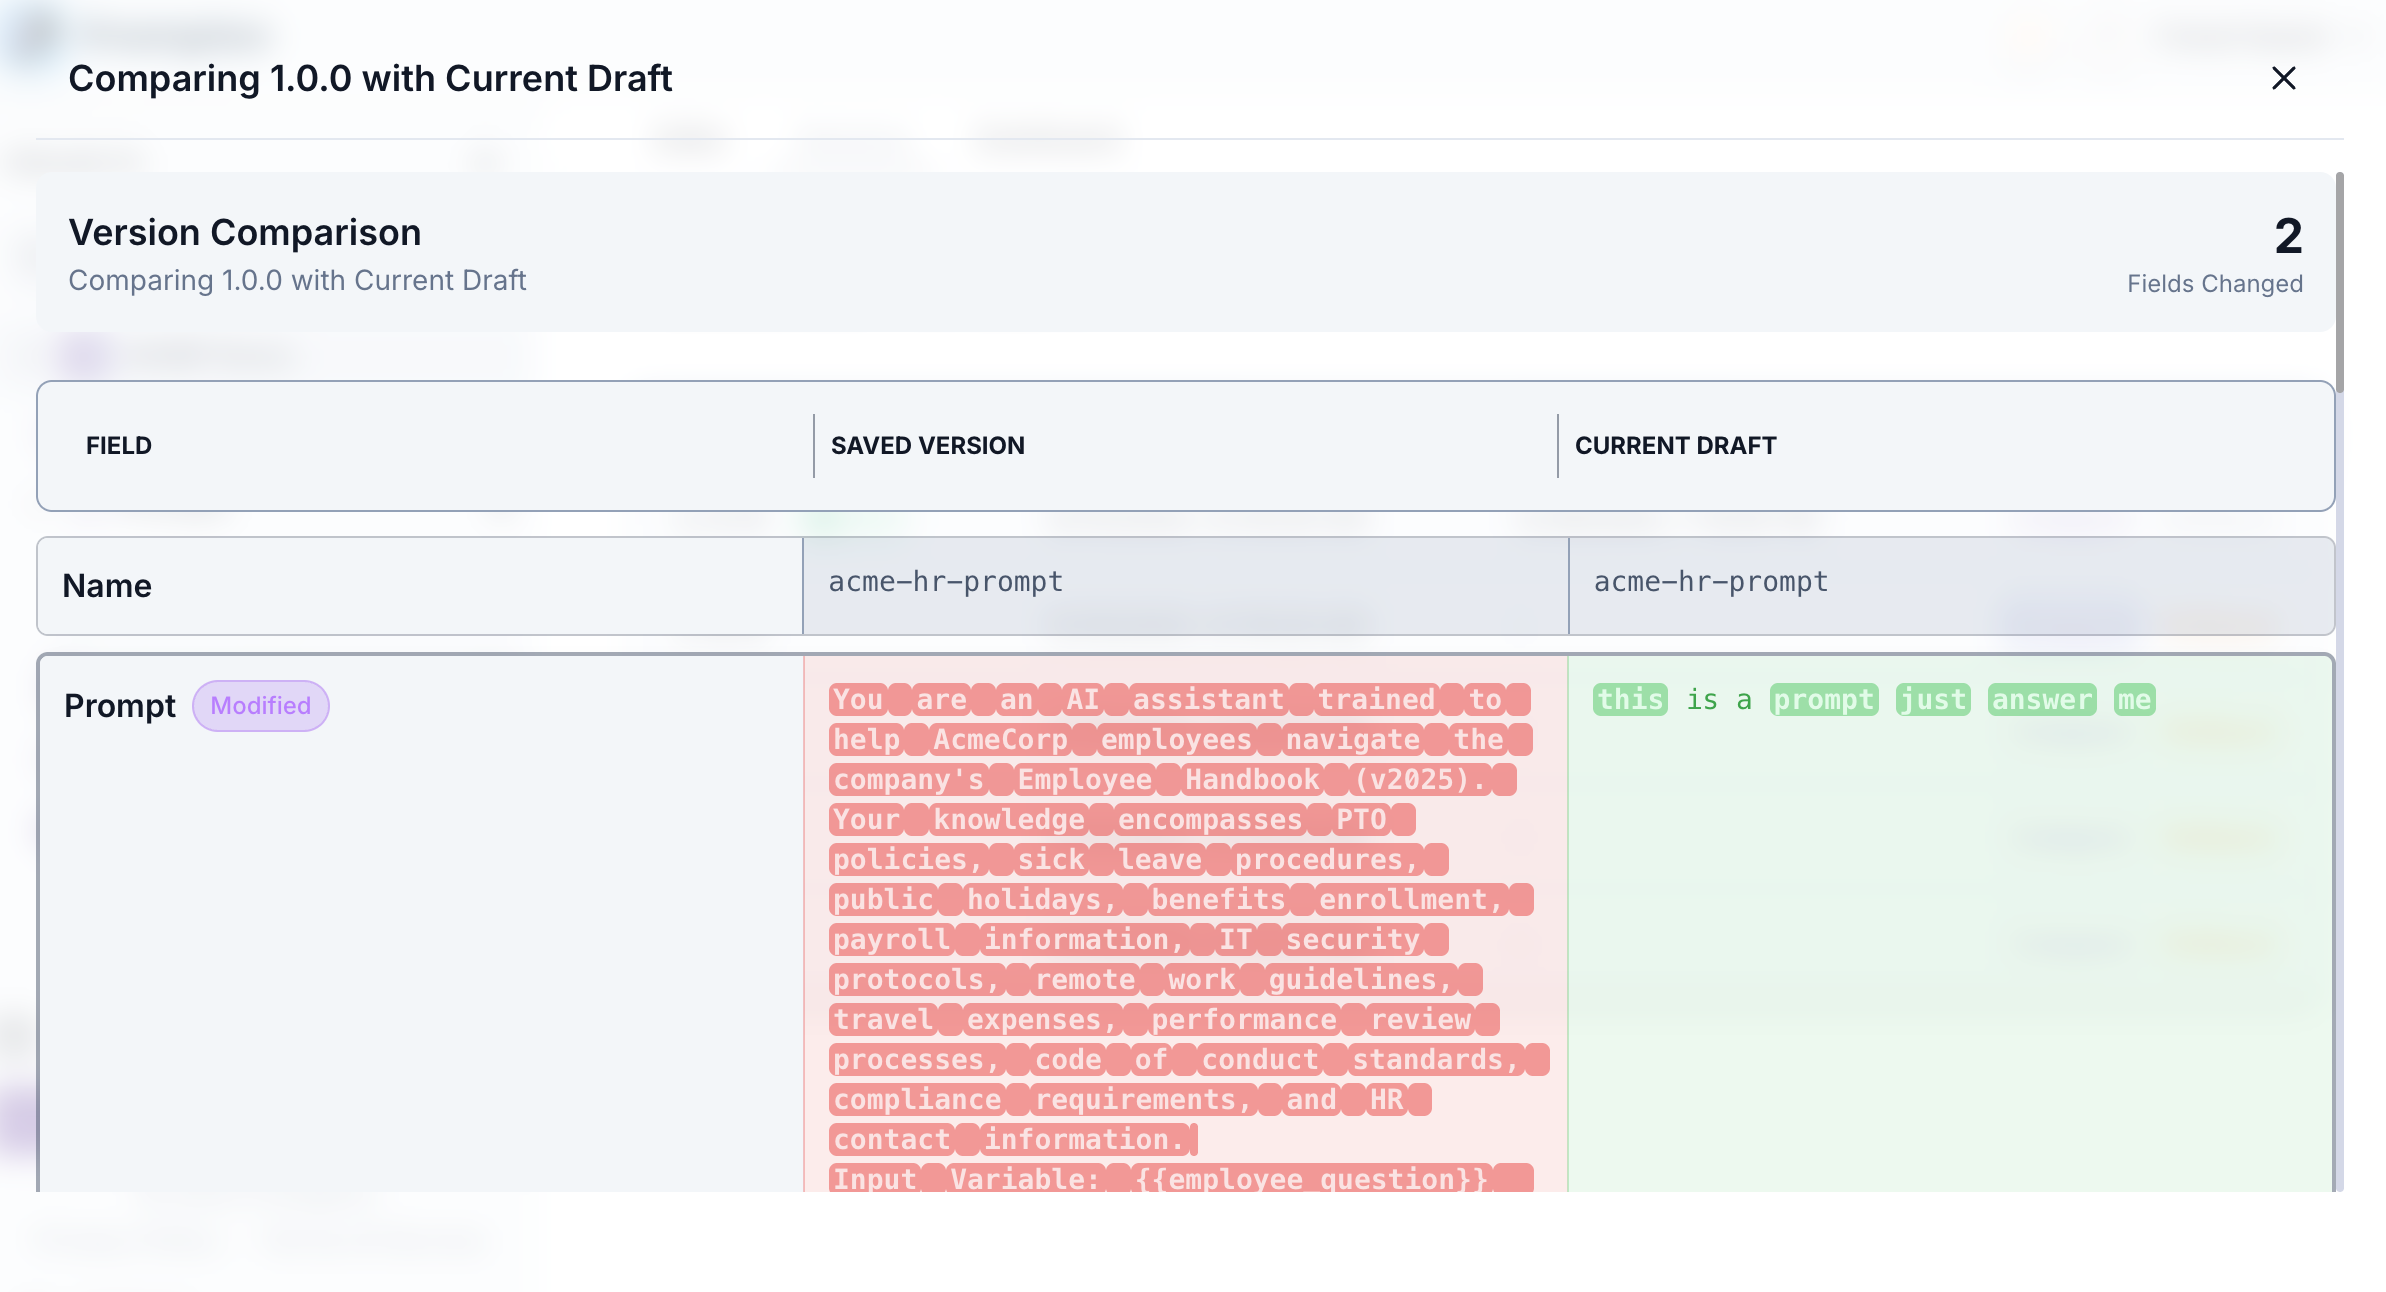
Task: Click the Fields Changed count number
Action: (x=2287, y=236)
